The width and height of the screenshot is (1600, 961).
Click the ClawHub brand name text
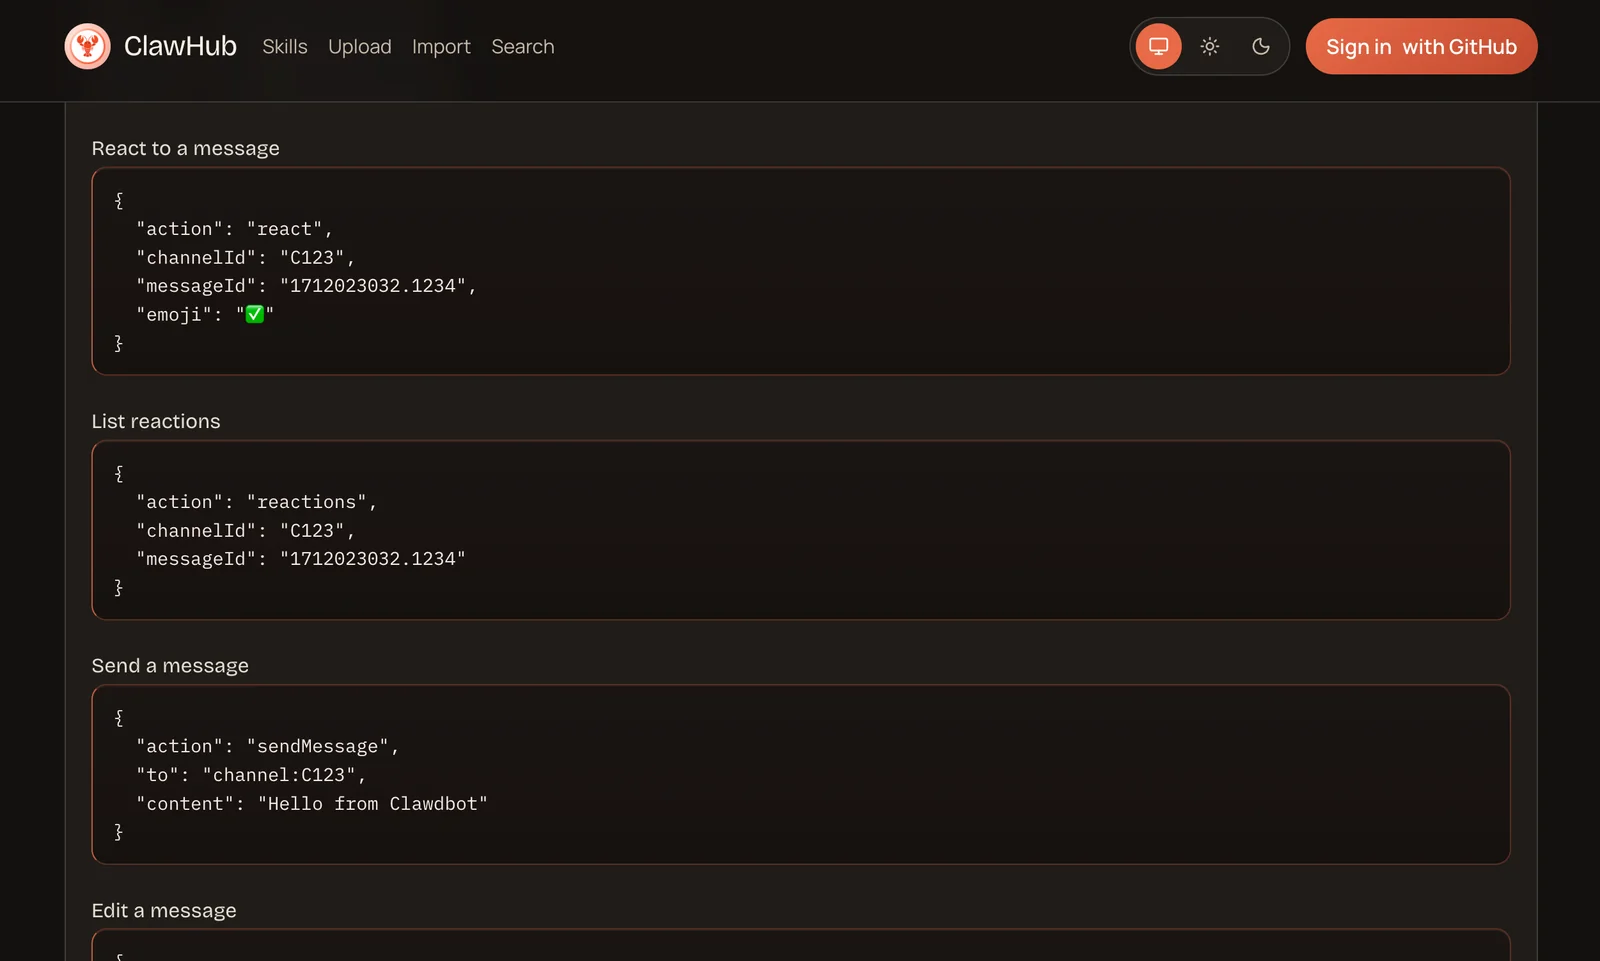tap(180, 46)
